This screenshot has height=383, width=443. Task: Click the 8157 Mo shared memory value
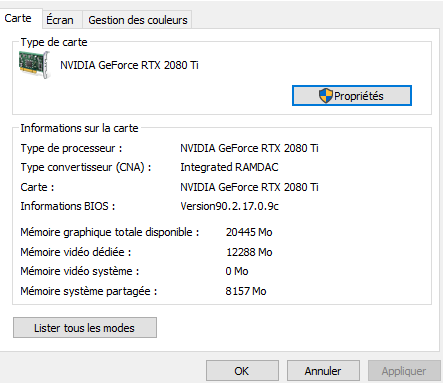coord(246,291)
